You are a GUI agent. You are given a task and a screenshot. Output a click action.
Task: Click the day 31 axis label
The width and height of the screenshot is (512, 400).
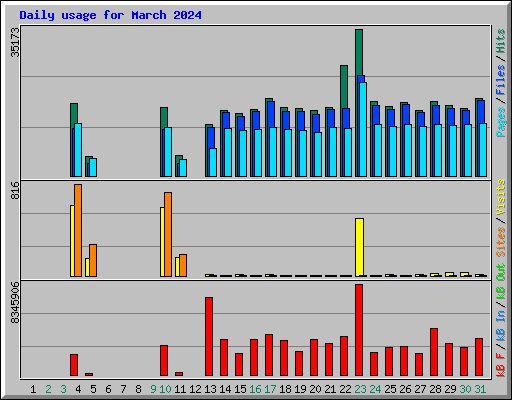[480, 389]
